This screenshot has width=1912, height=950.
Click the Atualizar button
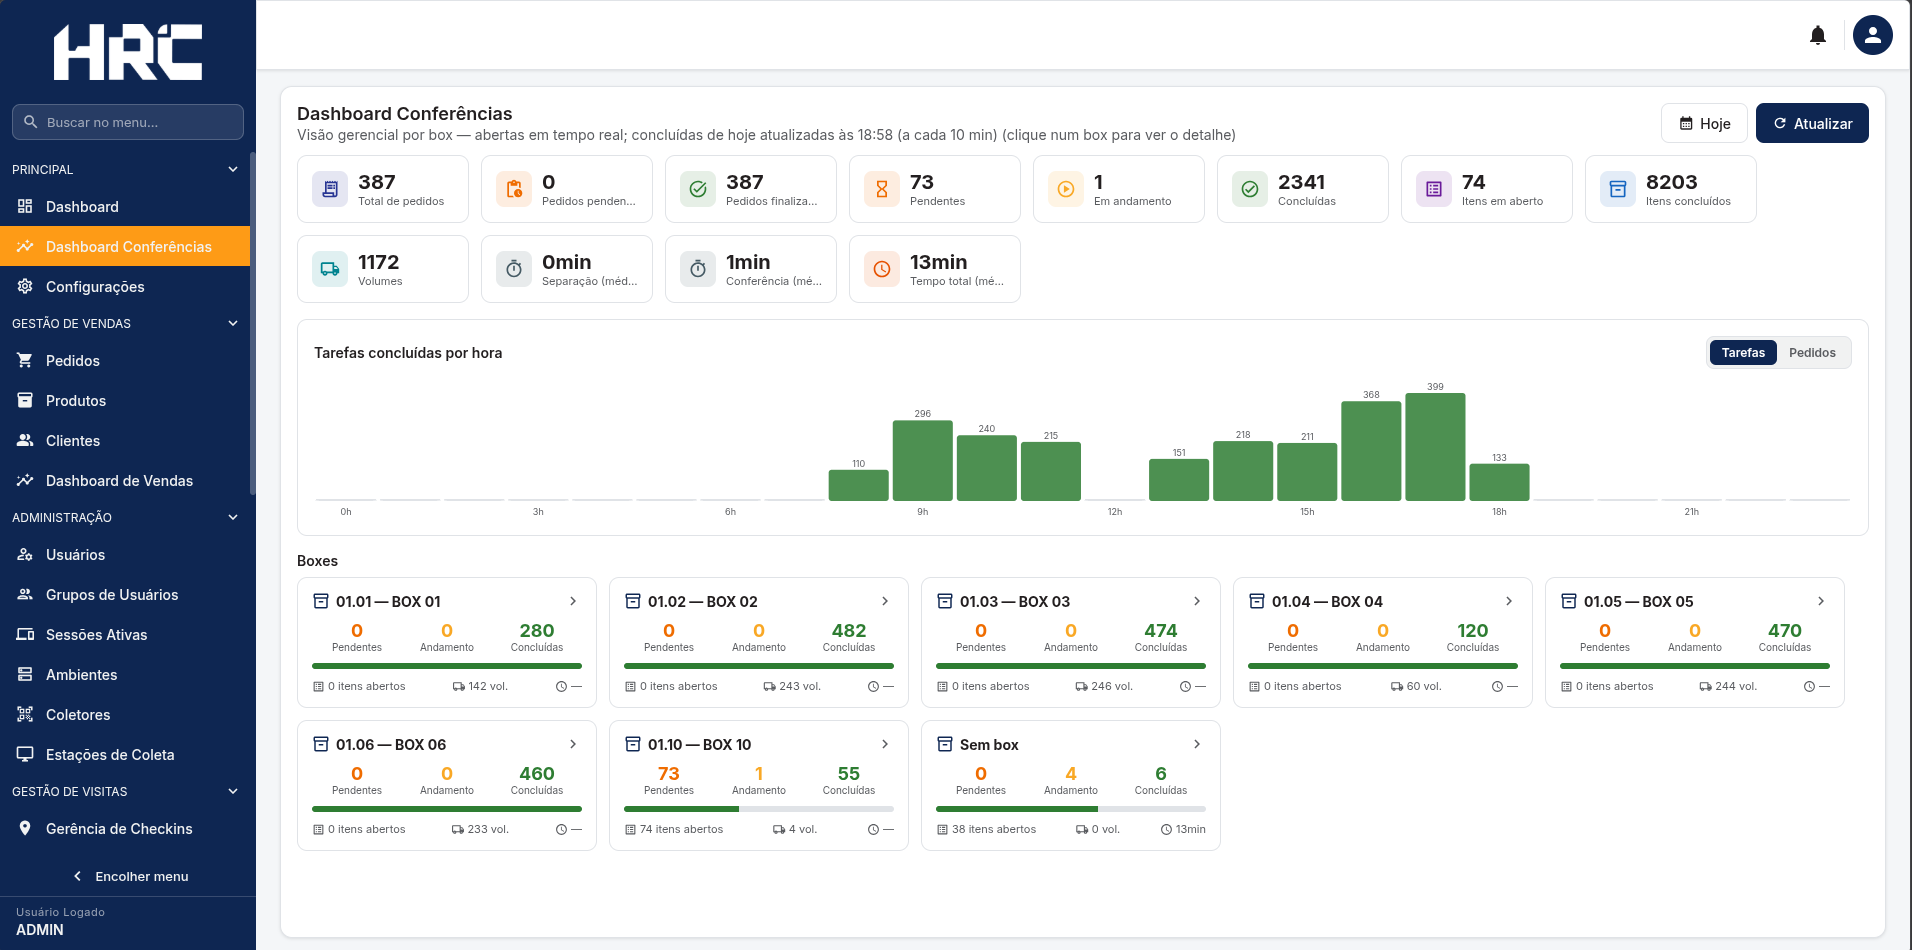[x=1812, y=123]
